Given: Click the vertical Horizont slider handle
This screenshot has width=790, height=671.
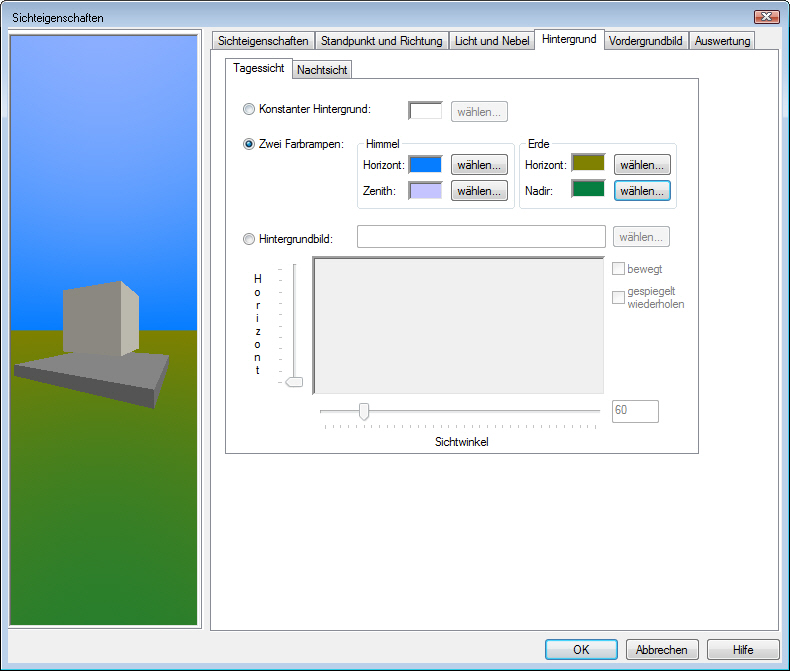Looking at the screenshot, I should pyautogui.click(x=294, y=382).
